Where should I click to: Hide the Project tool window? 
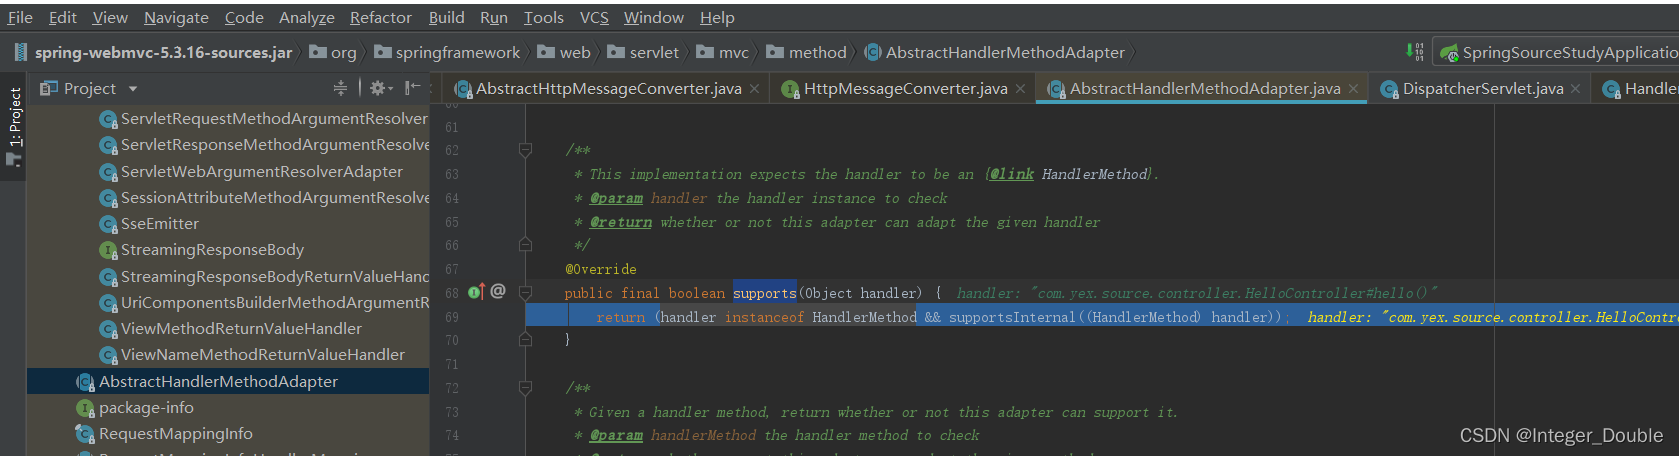412,88
